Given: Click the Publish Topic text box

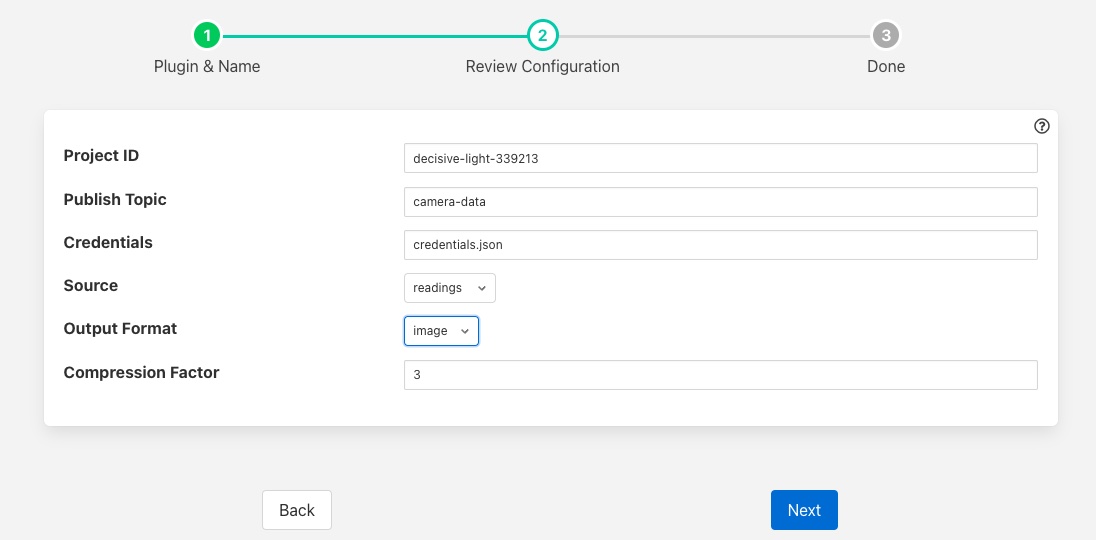Looking at the screenshot, I should coord(720,202).
